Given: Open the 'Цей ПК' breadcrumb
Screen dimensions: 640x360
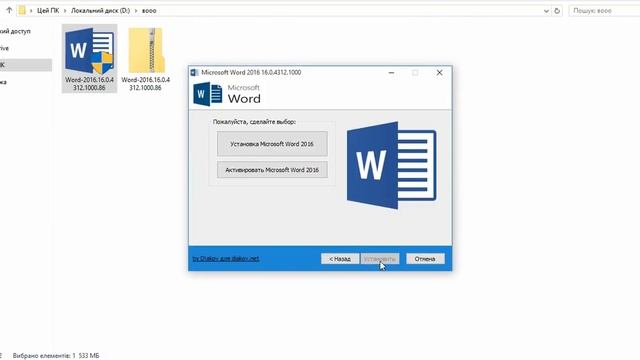Looking at the screenshot, I should (x=48, y=11).
